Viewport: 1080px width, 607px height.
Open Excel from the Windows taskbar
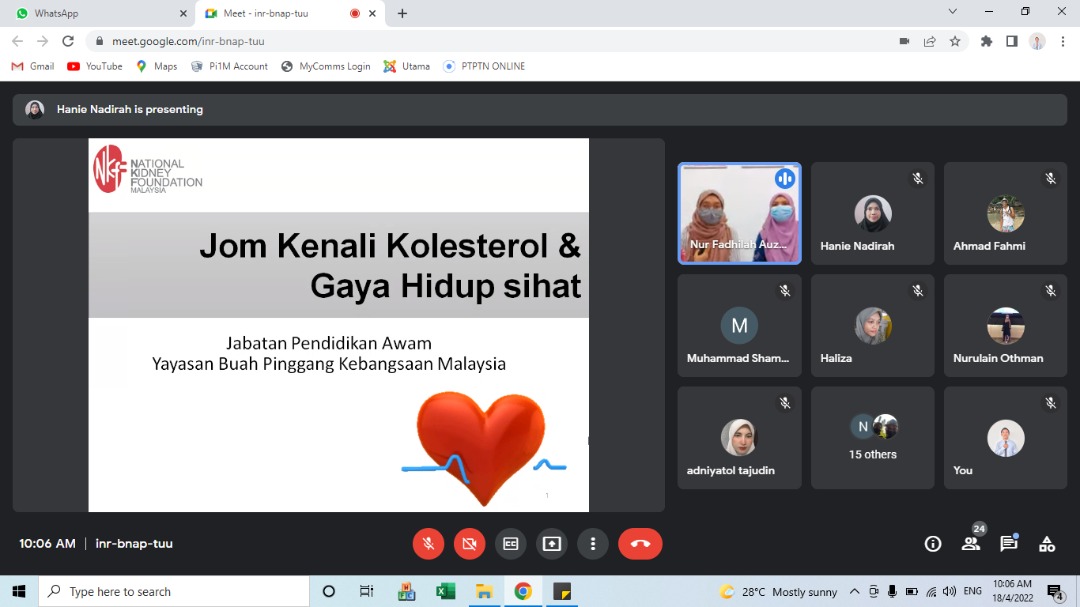(x=445, y=591)
